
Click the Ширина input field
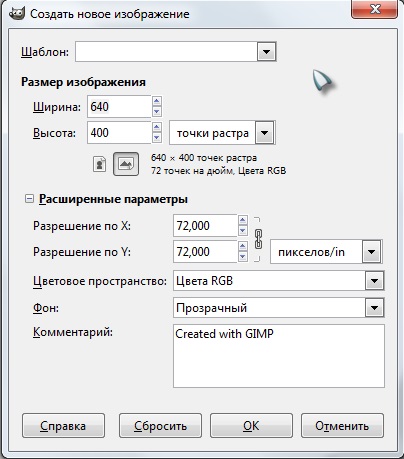click(119, 107)
